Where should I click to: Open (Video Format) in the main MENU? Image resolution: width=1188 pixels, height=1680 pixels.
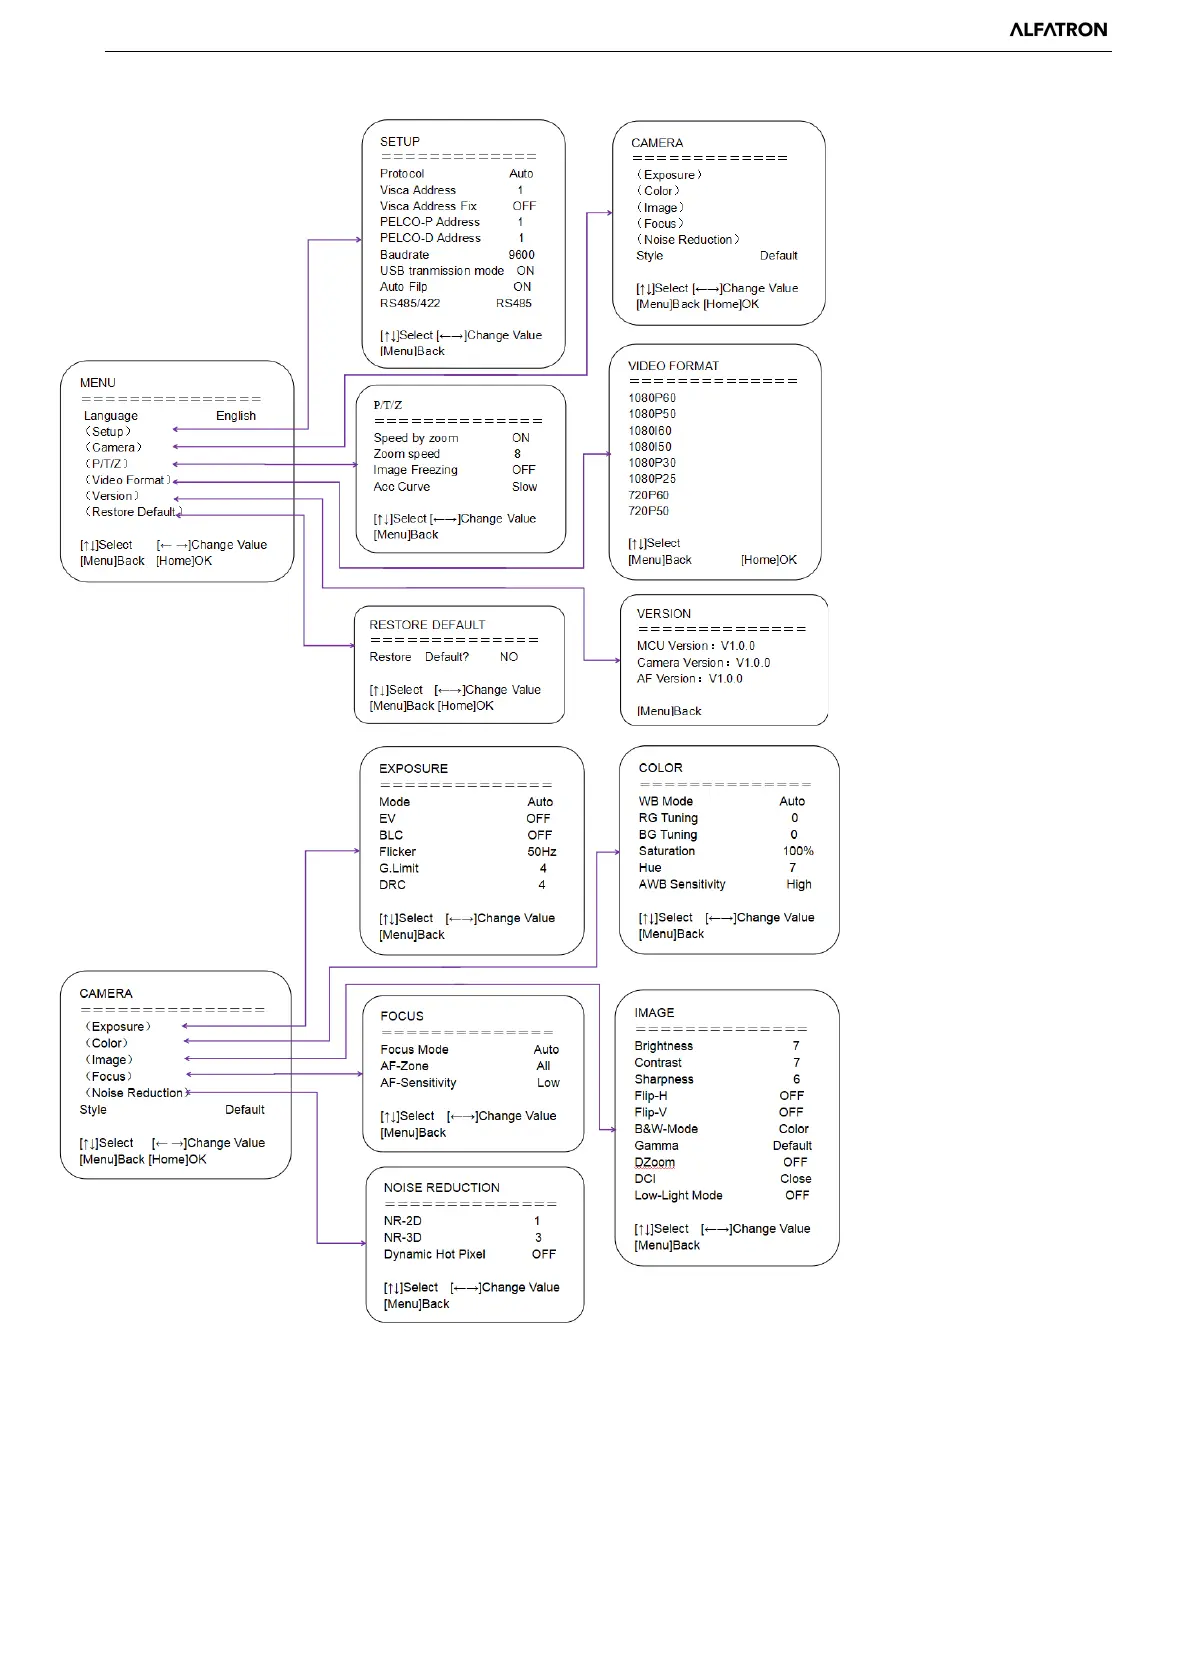pos(128,480)
